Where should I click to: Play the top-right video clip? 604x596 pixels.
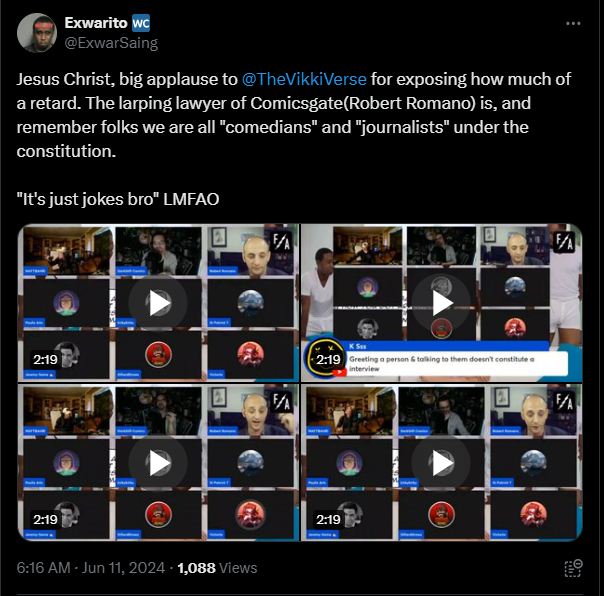click(x=441, y=303)
